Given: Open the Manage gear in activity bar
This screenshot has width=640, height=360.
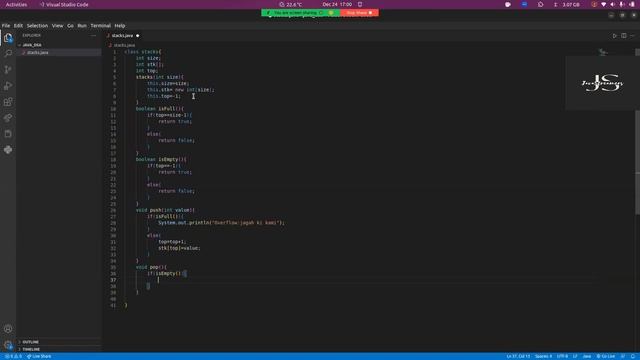Looking at the screenshot, I should [8, 345].
